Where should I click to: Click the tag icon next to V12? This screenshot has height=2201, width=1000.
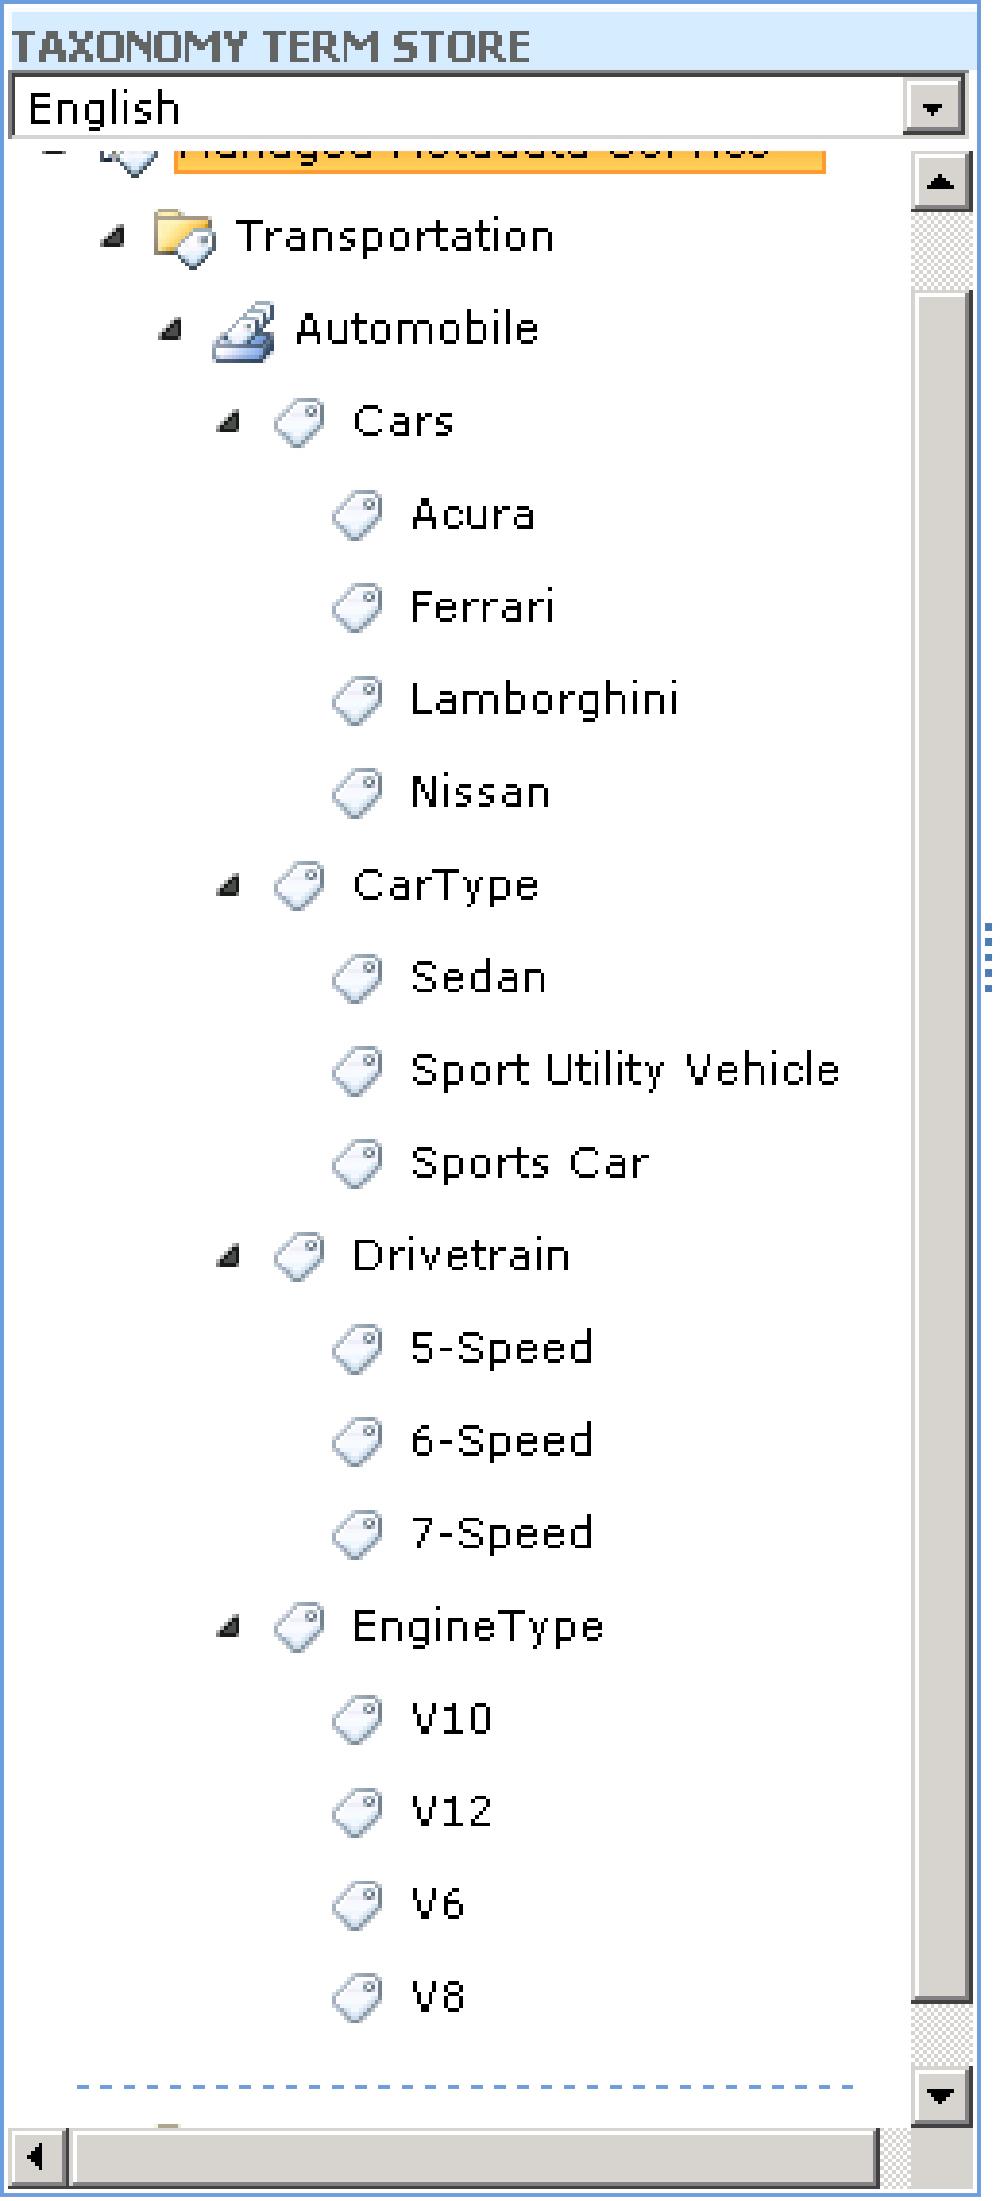click(x=358, y=1813)
